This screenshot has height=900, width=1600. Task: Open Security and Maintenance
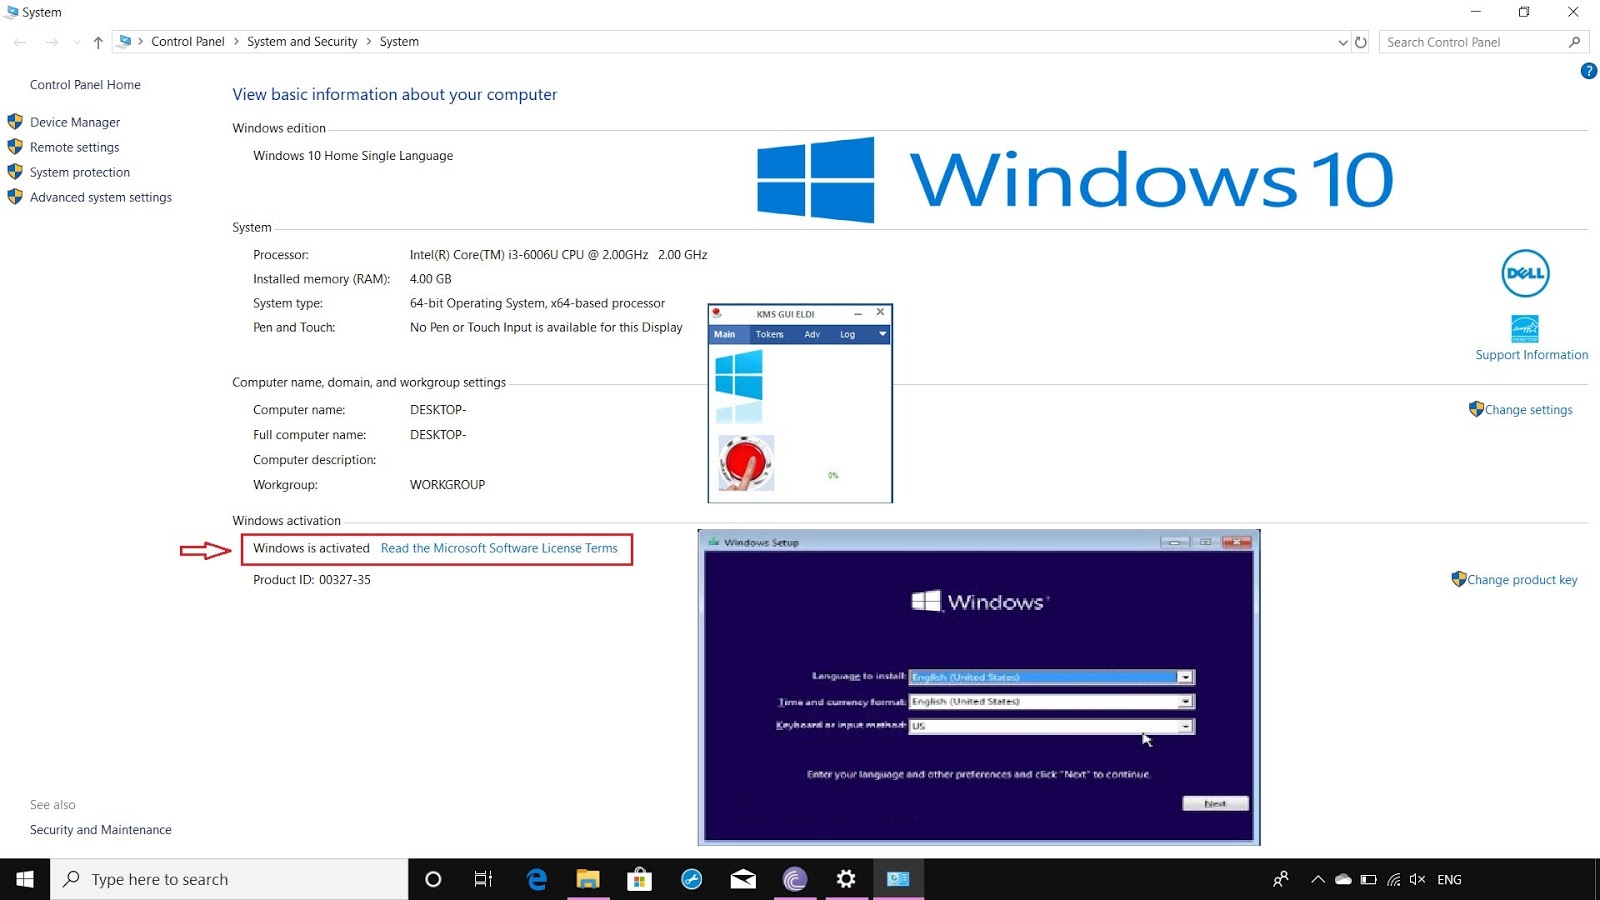[x=101, y=830]
